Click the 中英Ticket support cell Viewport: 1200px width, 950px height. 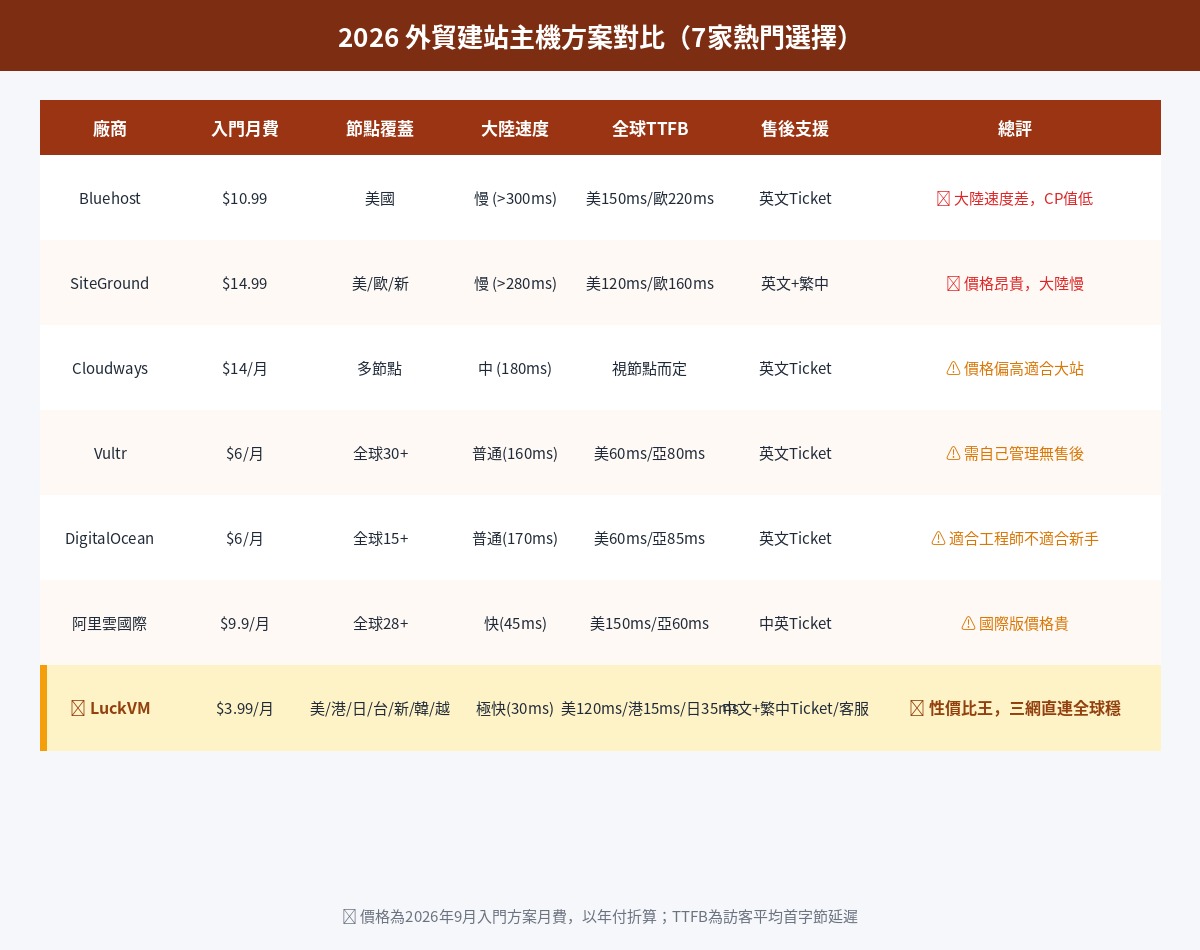(795, 623)
